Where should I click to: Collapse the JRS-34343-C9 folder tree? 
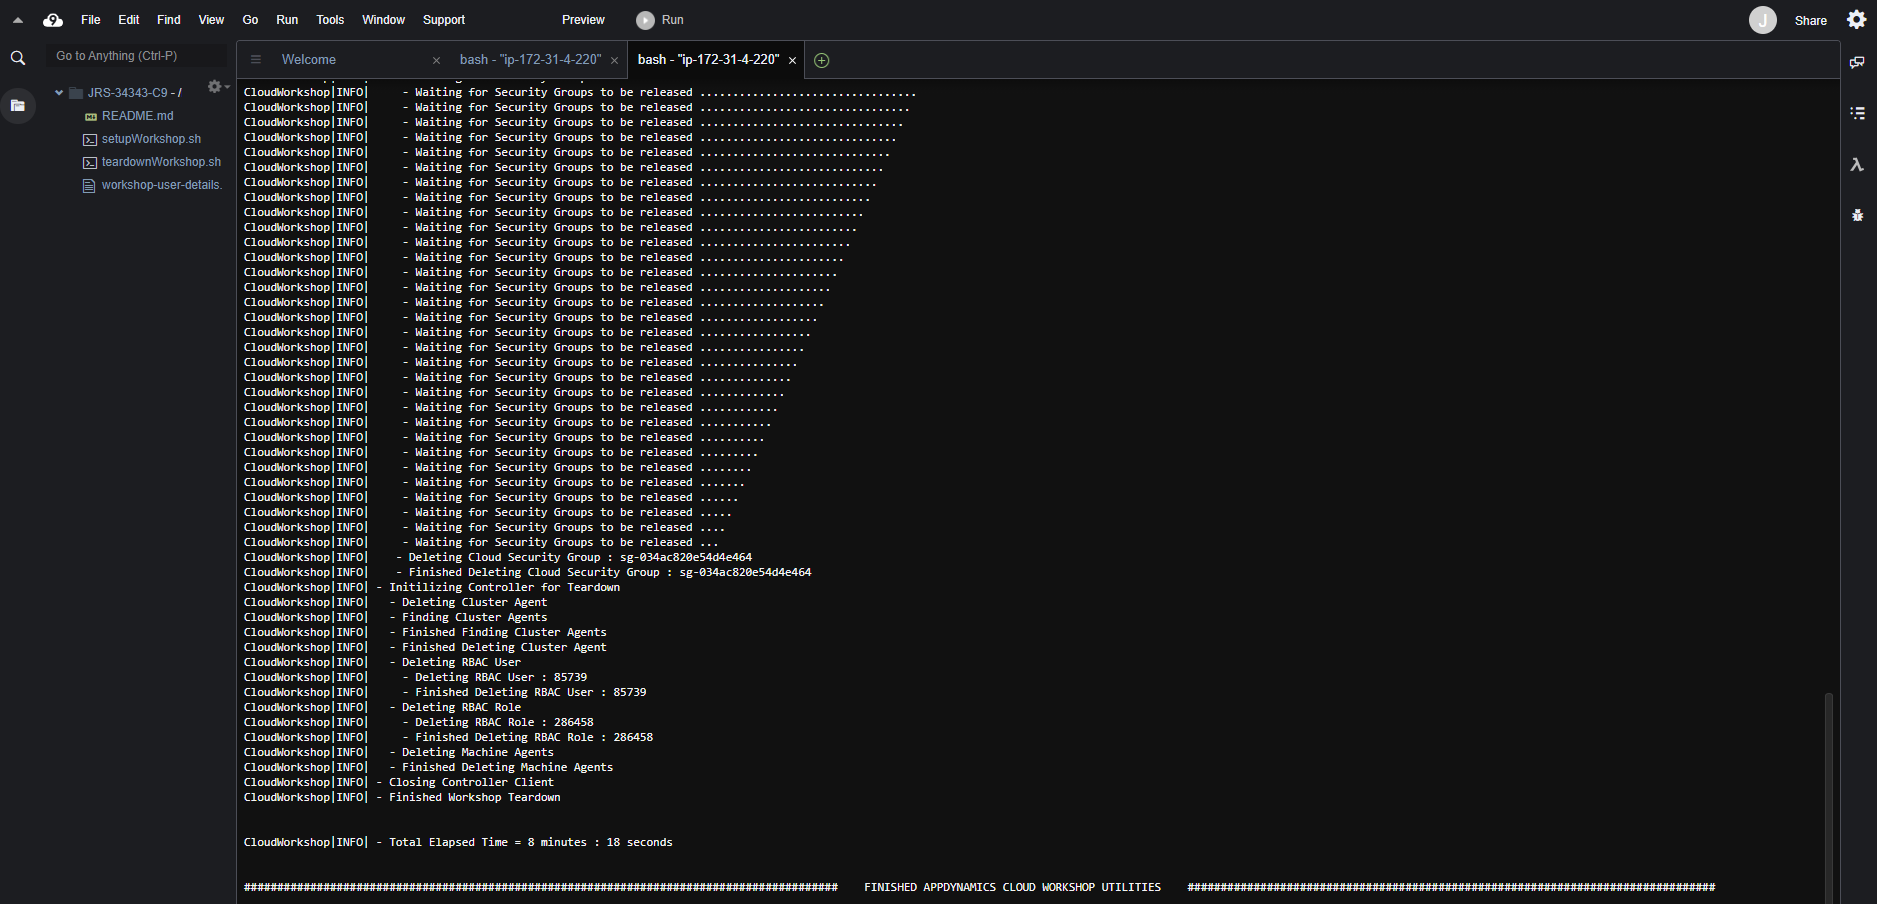point(59,93)
